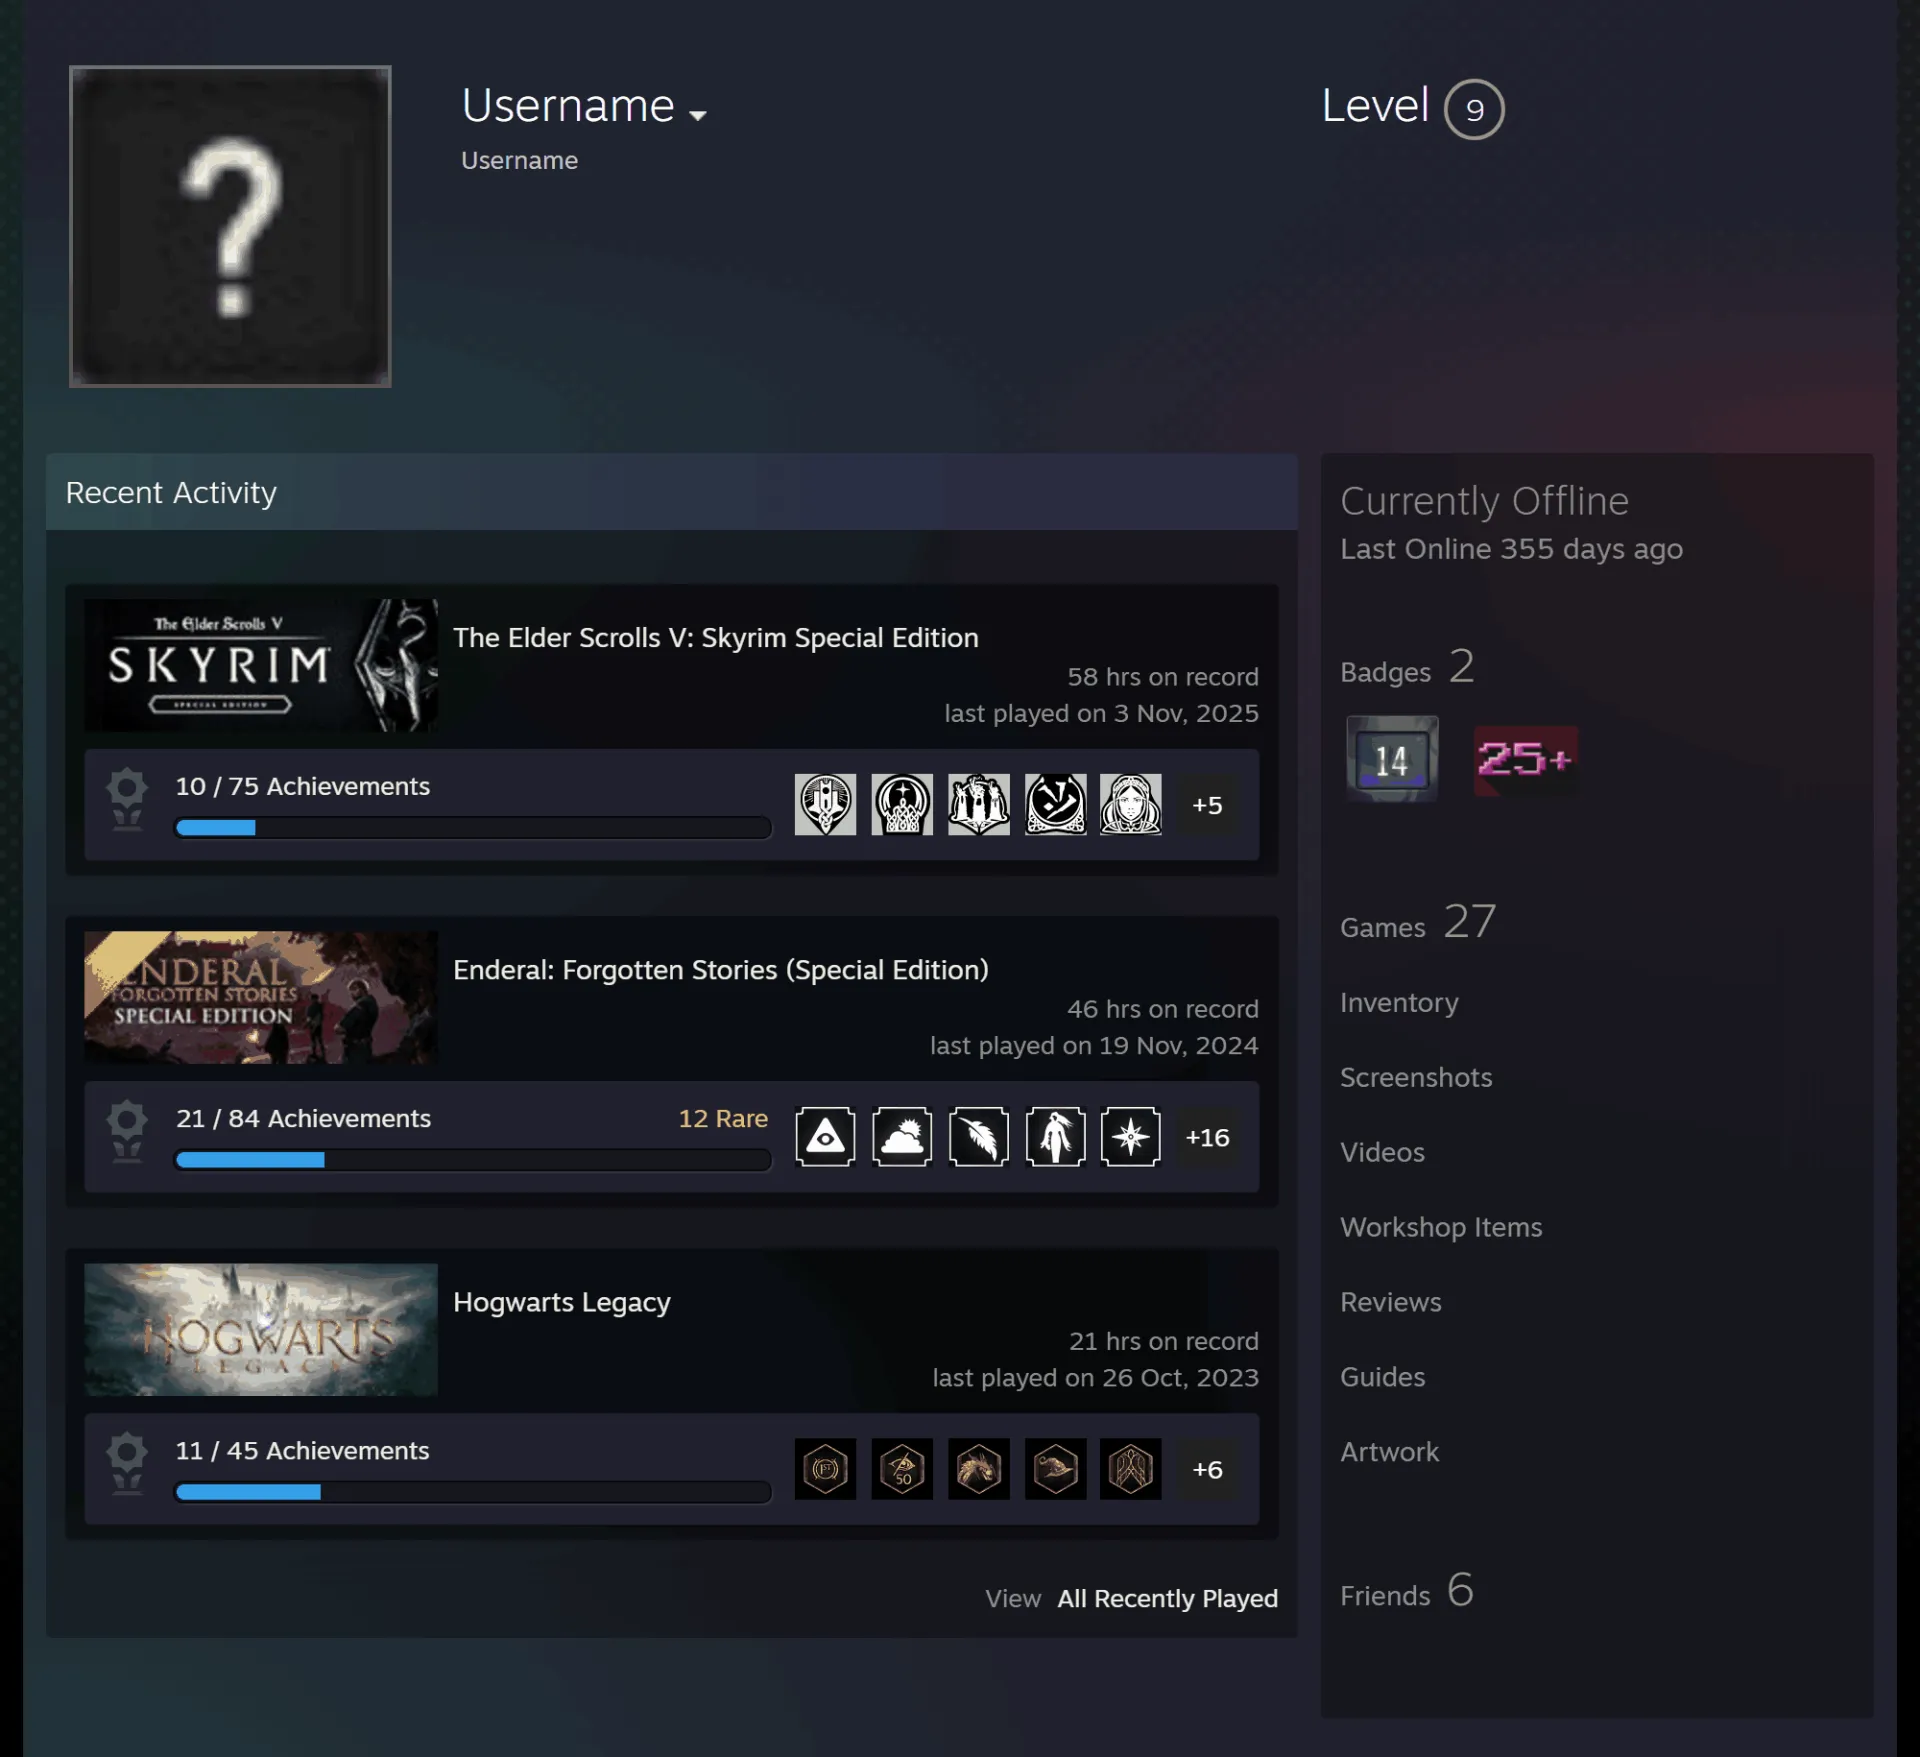Show the +16 more Enderal achievements

pos(1207,1137)
